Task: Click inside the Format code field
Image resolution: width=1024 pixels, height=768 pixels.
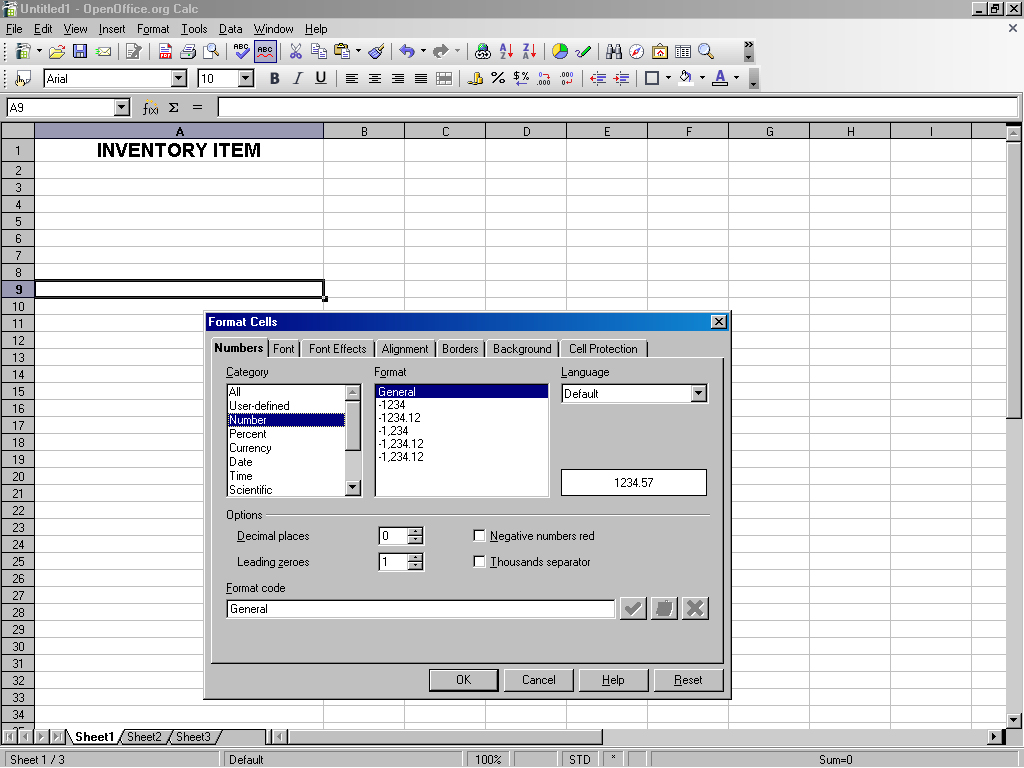Action: click(420, 609)
